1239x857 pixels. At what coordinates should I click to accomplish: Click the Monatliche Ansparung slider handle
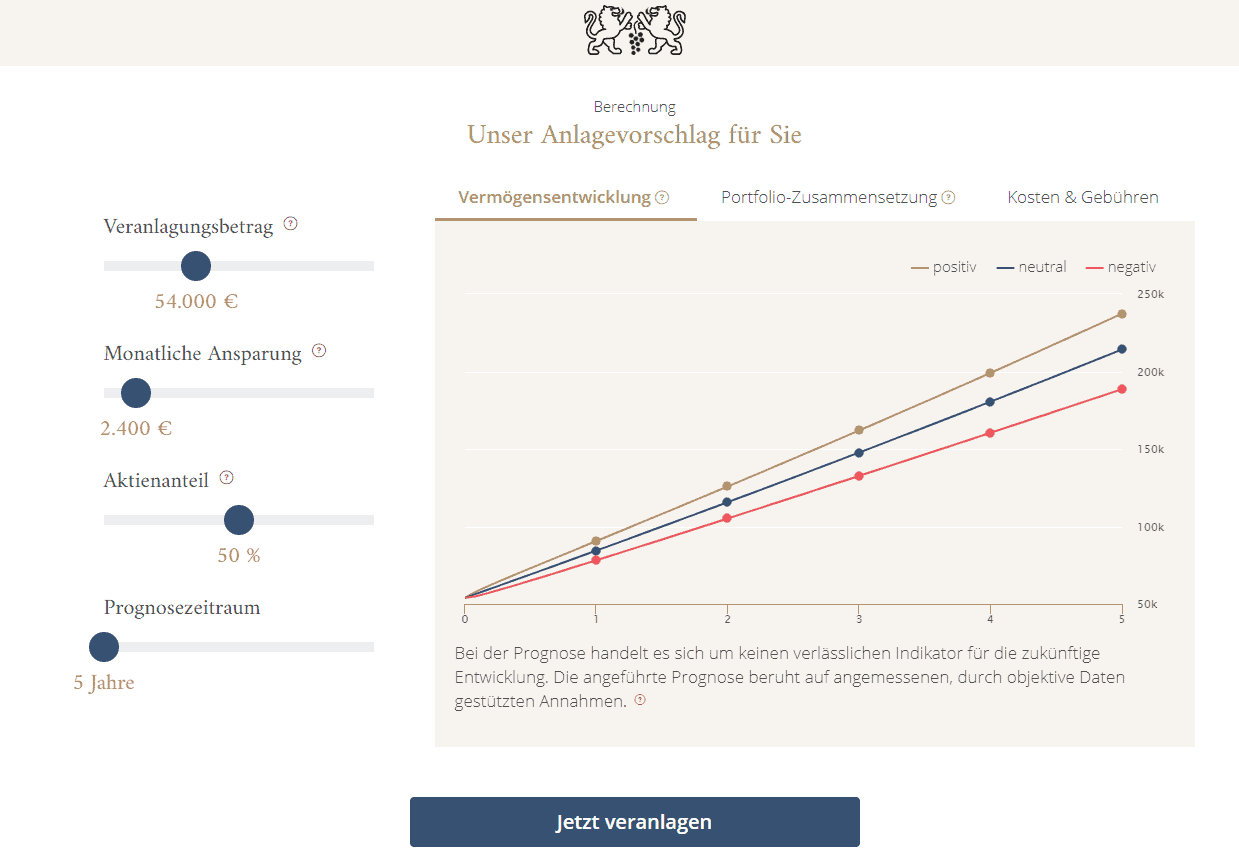tap(136, 393)
